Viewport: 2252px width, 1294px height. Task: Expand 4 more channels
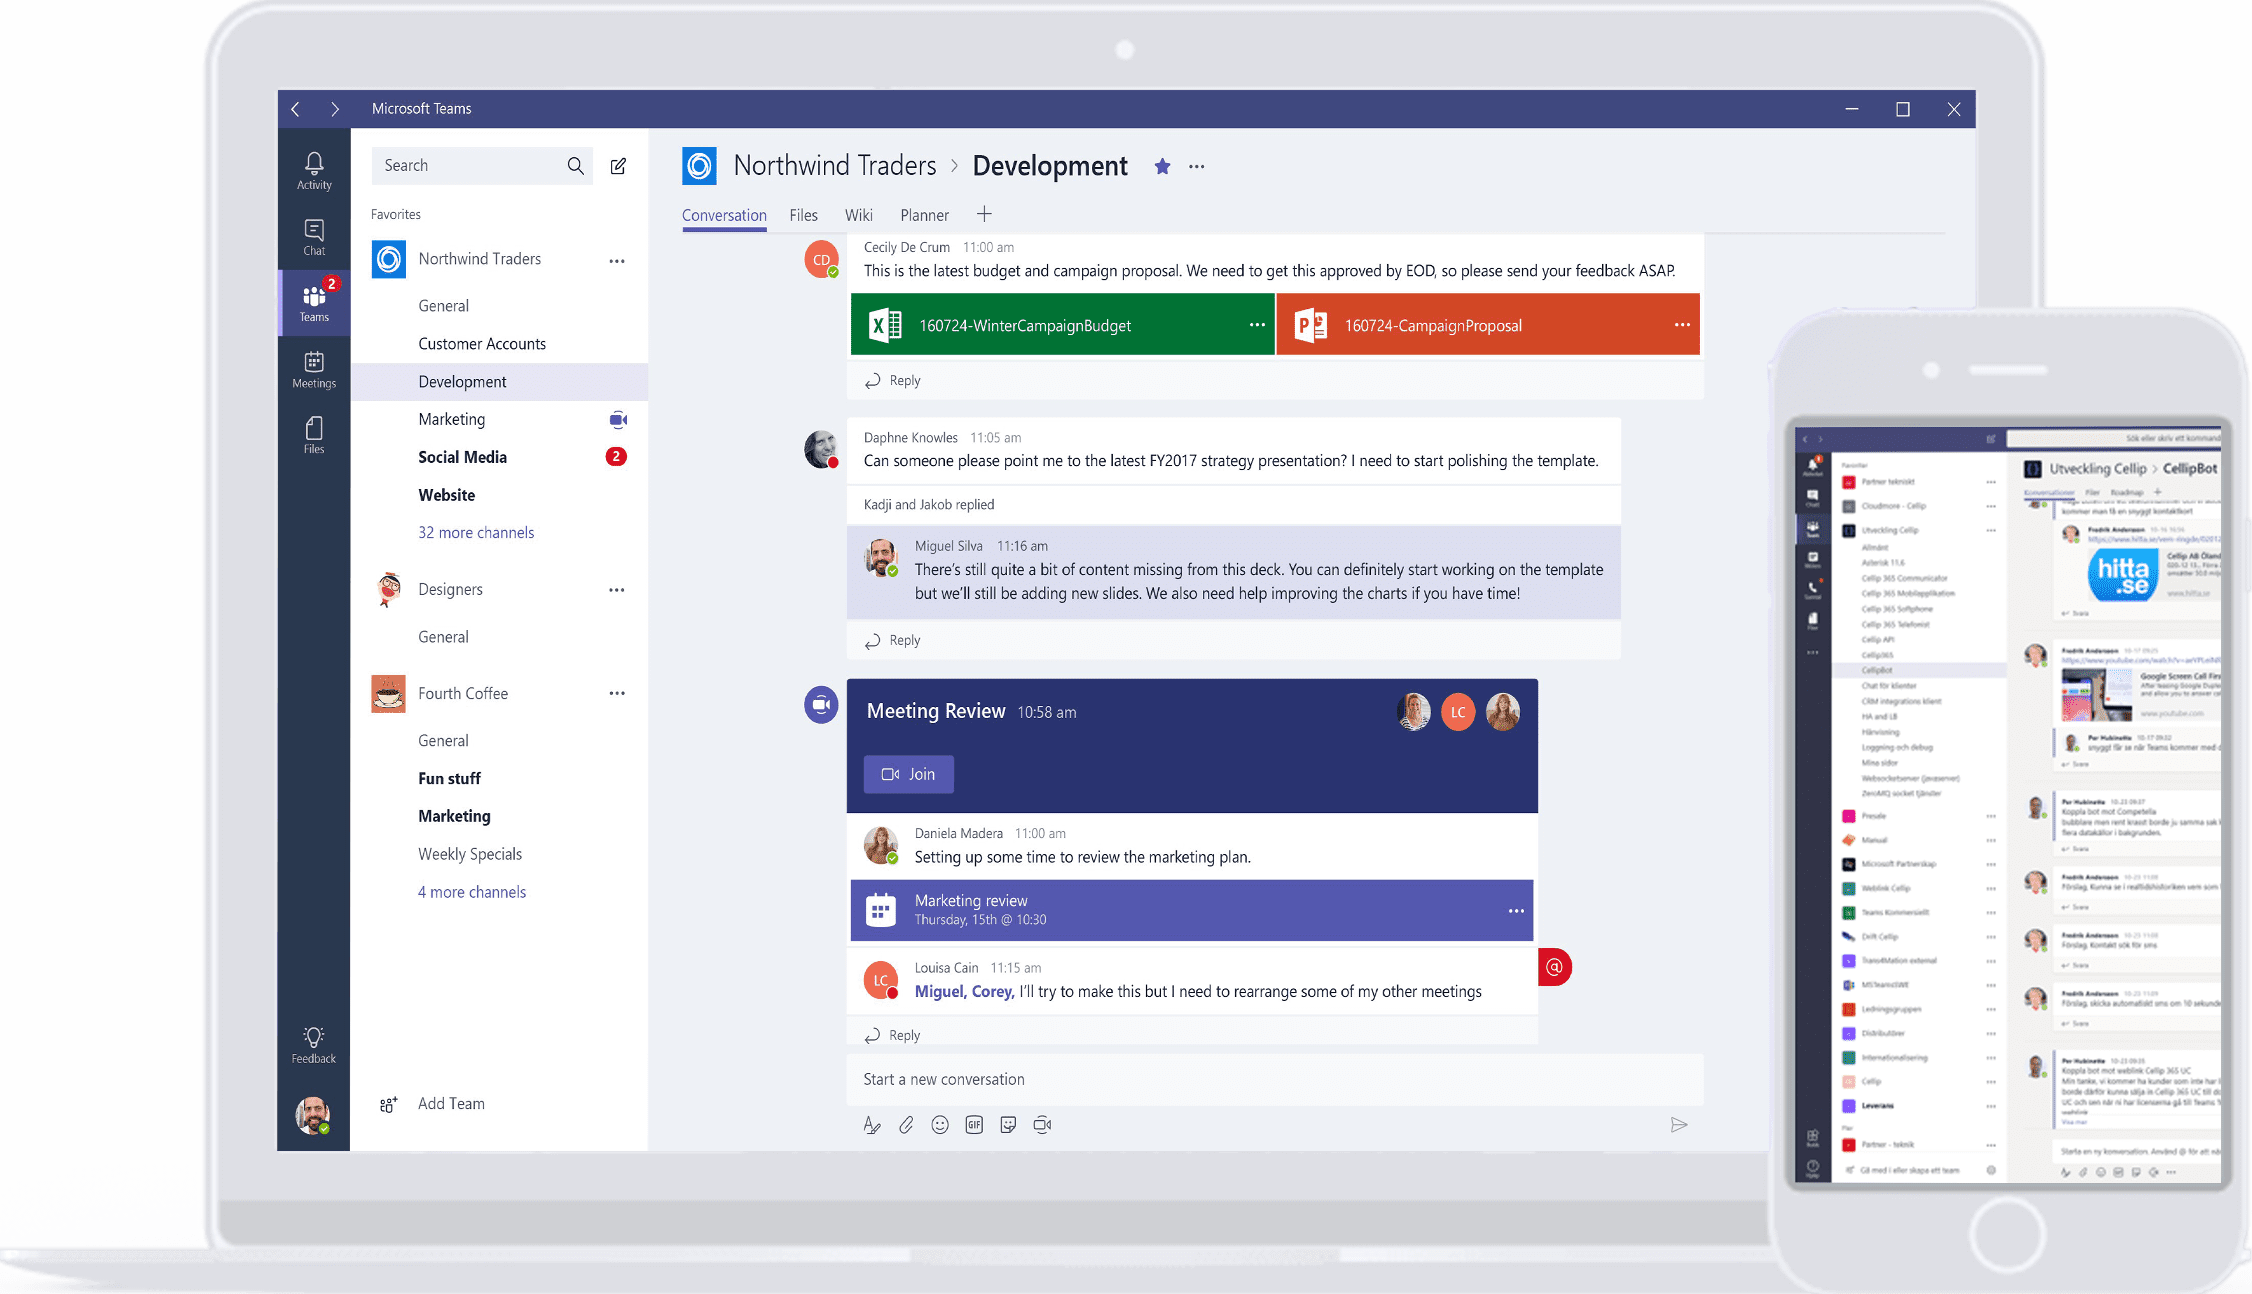click(472, 892)
